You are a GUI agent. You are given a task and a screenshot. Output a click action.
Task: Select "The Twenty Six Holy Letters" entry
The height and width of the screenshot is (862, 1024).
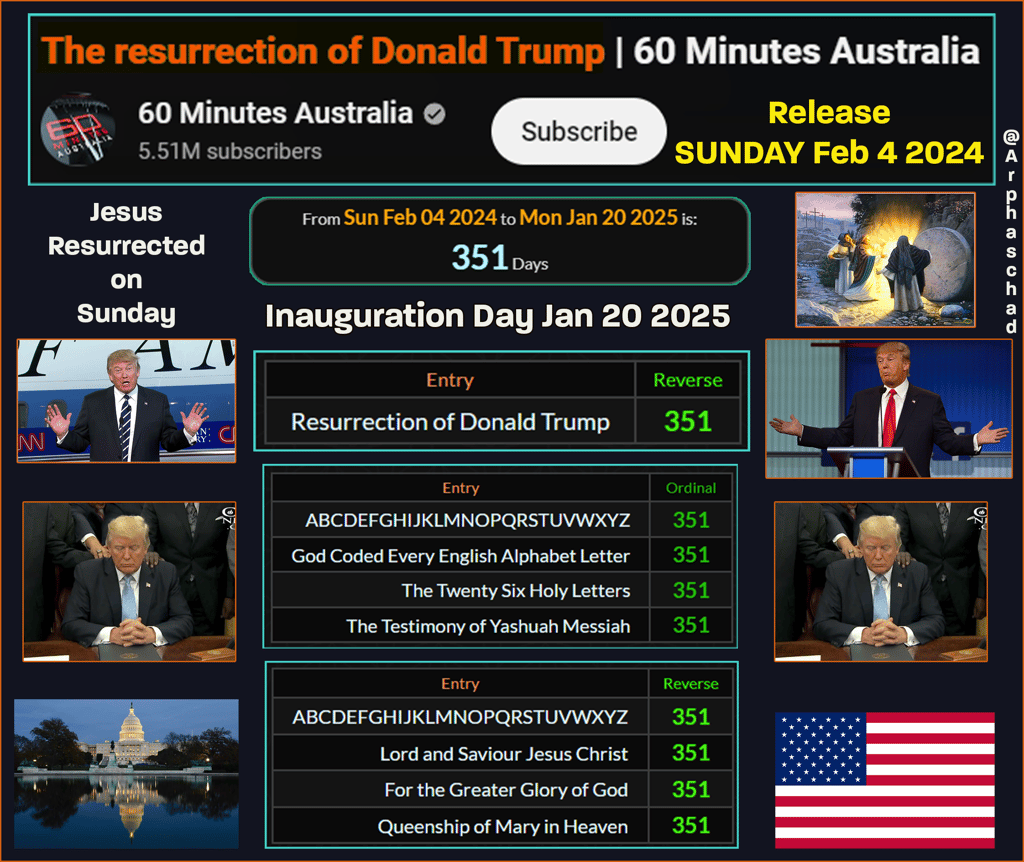(460, 591)
